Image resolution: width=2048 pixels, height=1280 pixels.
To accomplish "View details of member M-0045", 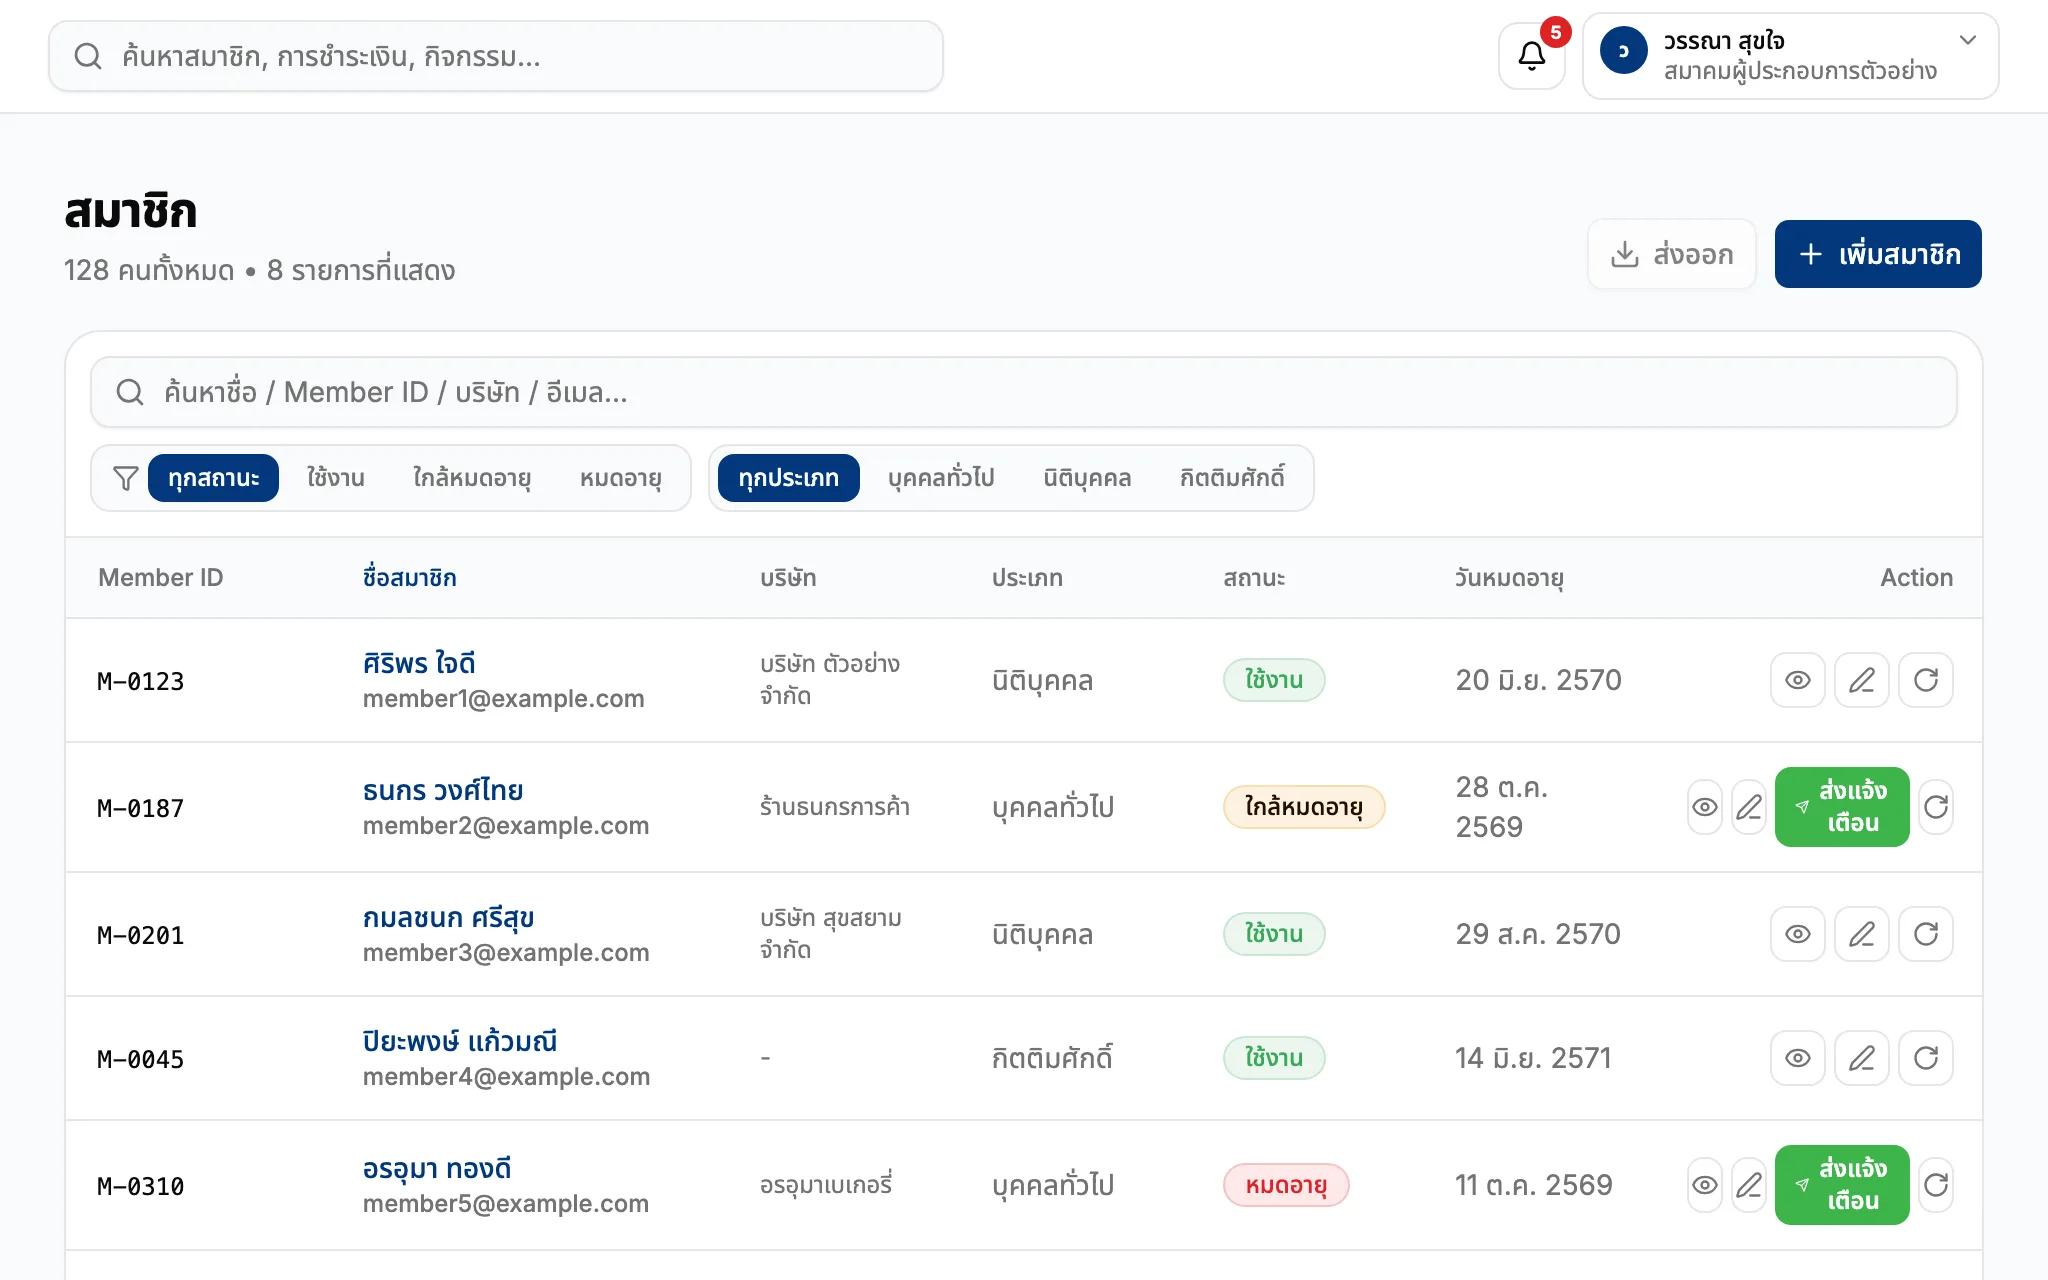I will tap(1797, 1058).
